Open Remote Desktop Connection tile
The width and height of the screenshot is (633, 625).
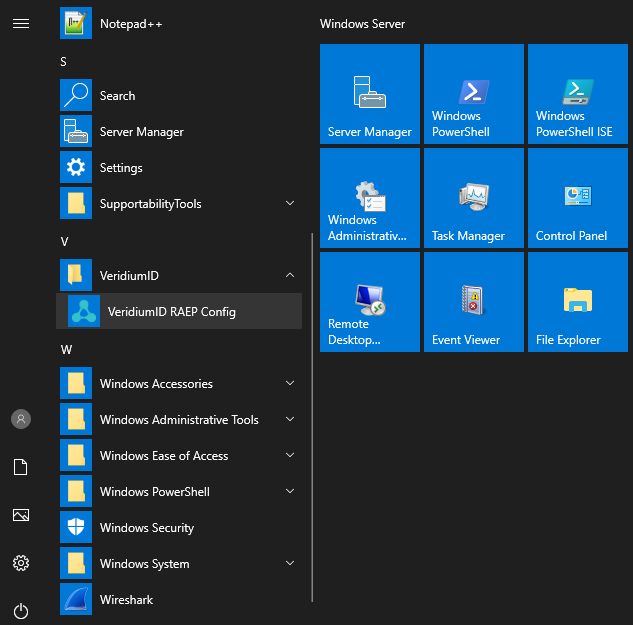(370, 303)
